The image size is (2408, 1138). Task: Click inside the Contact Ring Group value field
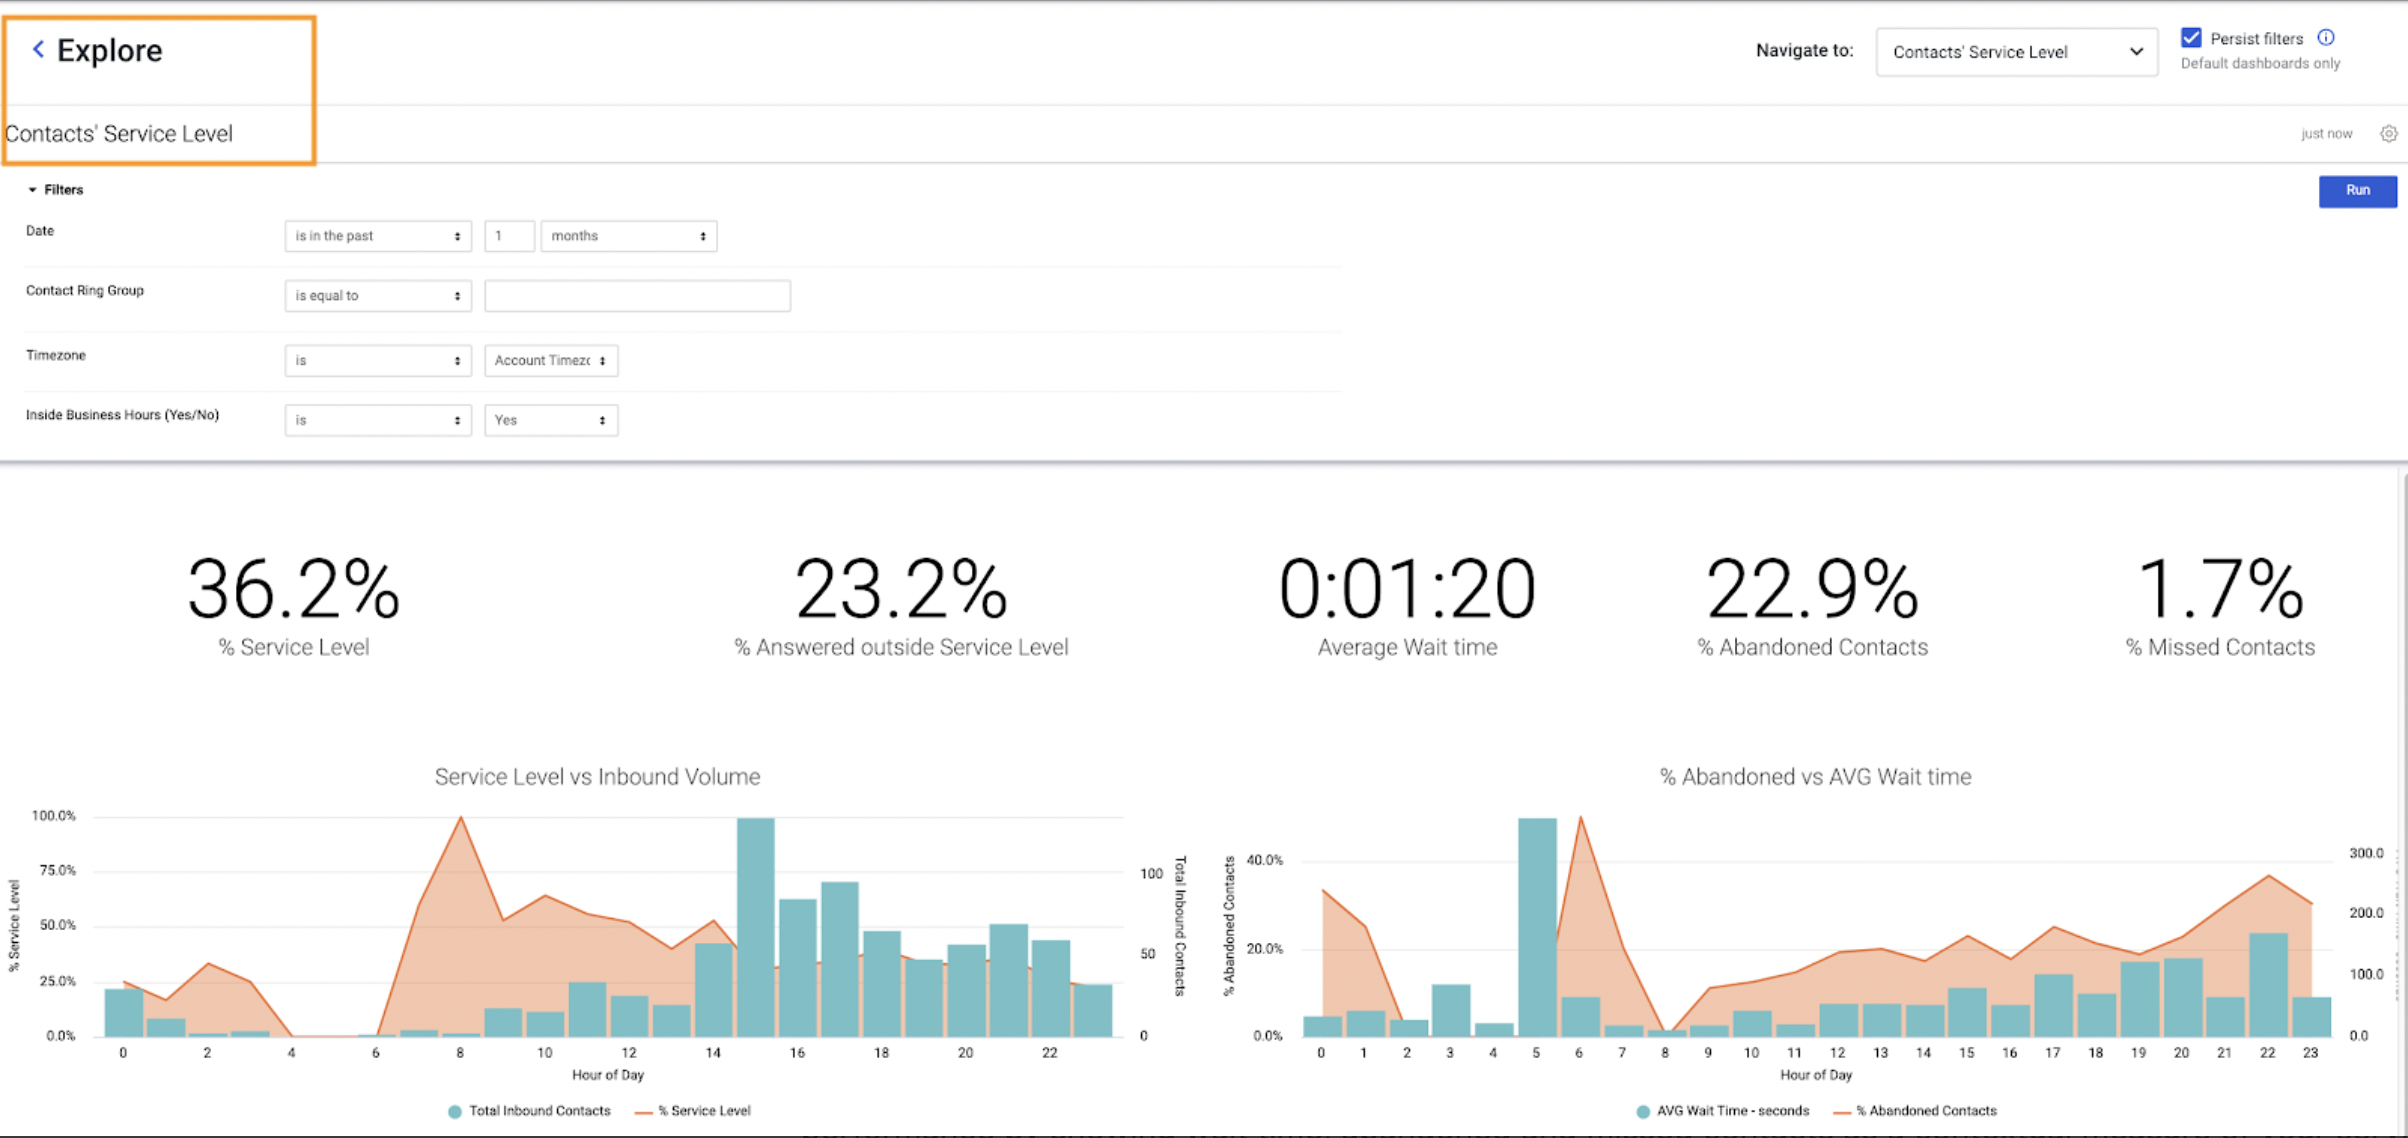pos(637,295)
